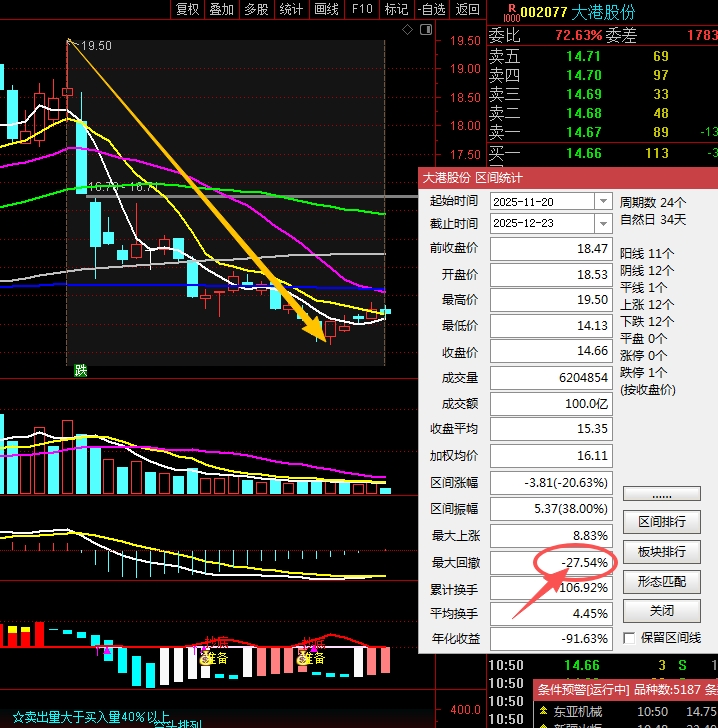Click the 区间涨幅 value -3.81(-20.63%)
718x728 pixels.
click(551, 483)
